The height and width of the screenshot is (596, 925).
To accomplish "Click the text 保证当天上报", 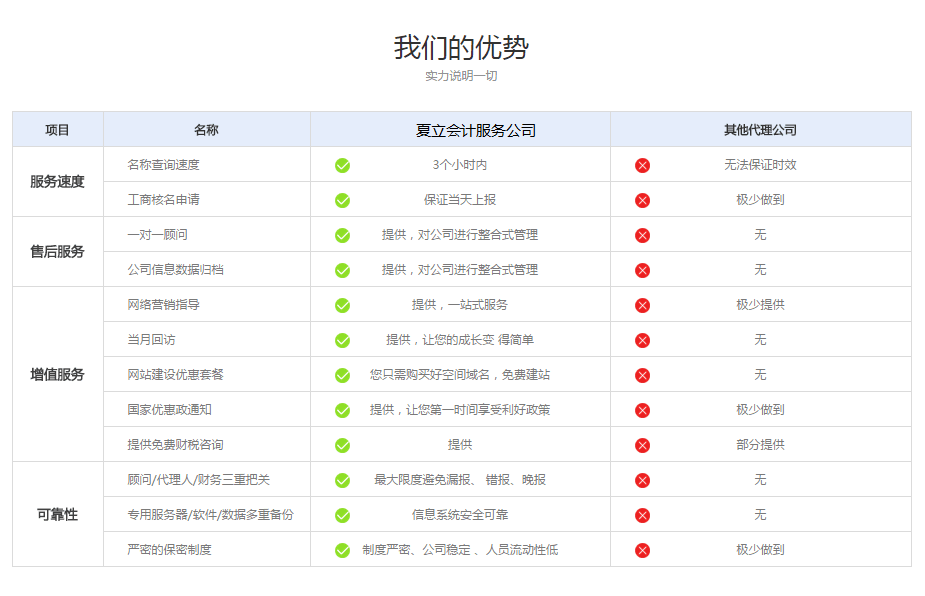I will (460, 200).
